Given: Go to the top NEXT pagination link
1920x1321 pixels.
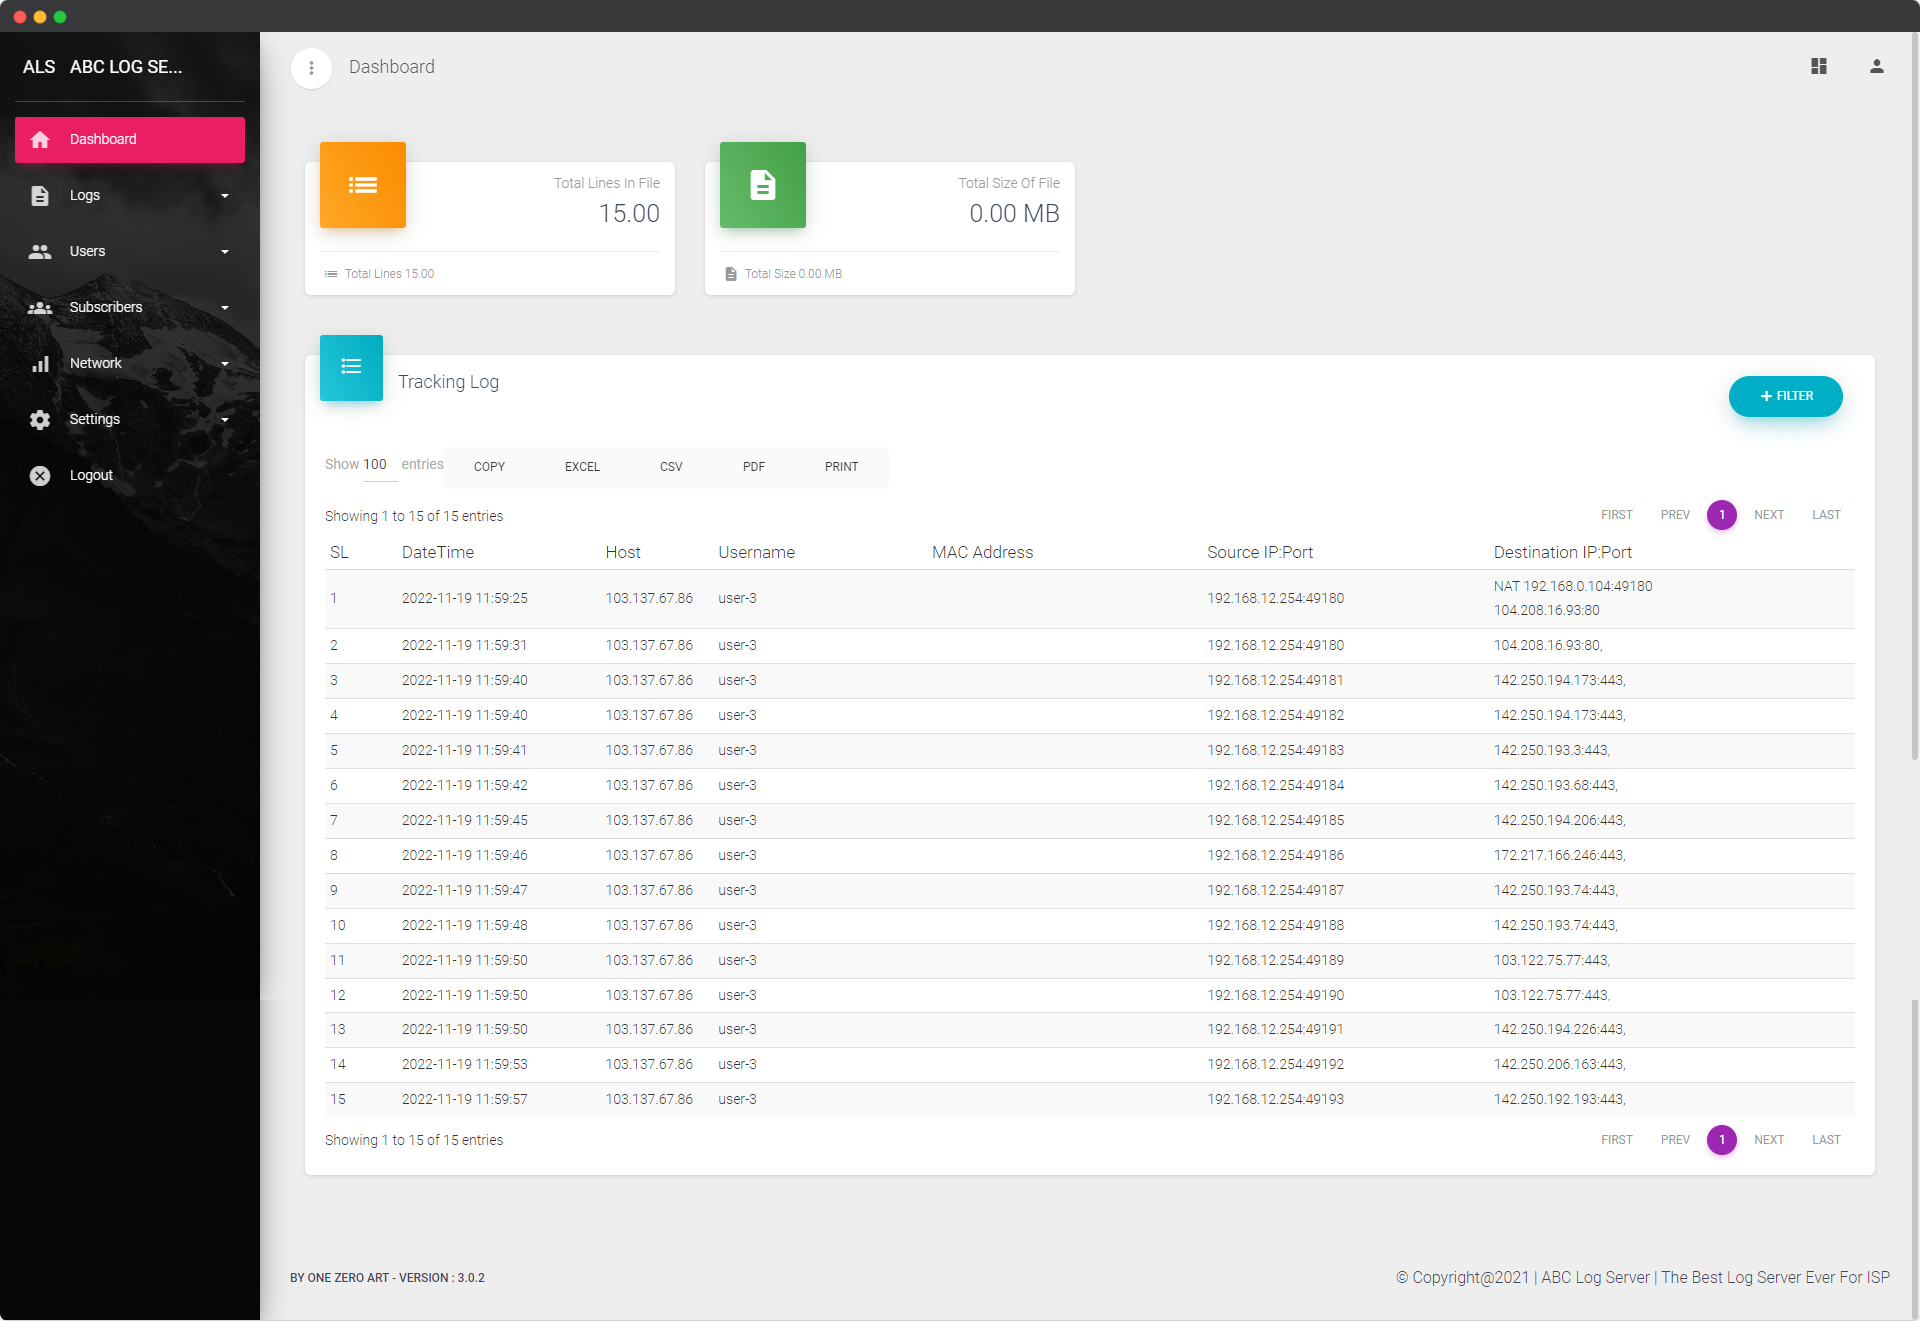Looking at the screenshot, I should coord(1768,515).
